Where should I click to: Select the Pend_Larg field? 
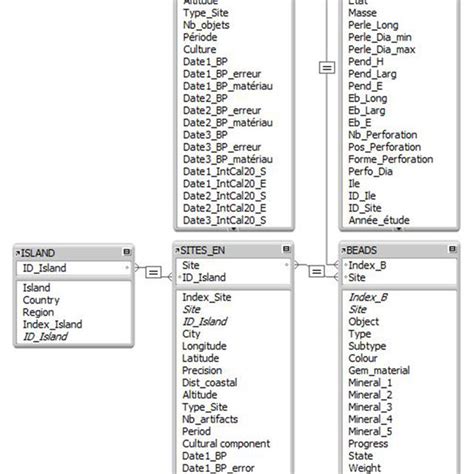coord(372,74)
